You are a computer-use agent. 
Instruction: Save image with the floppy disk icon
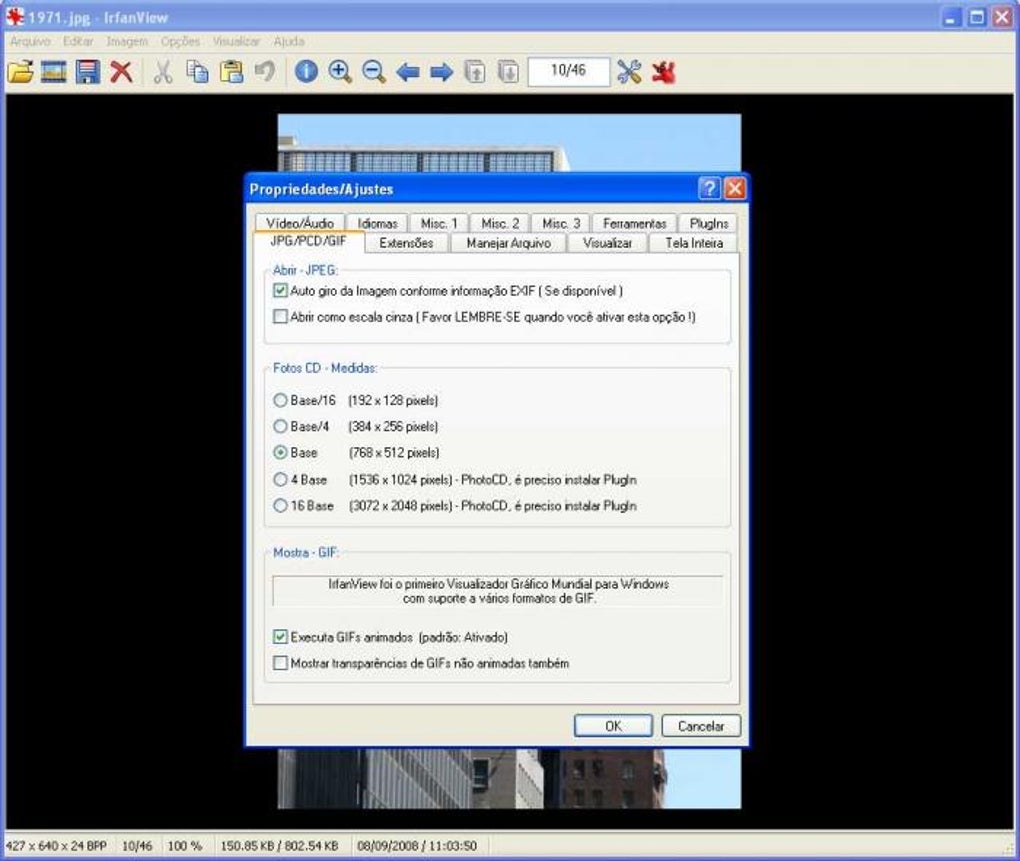(x=88, y=71)
